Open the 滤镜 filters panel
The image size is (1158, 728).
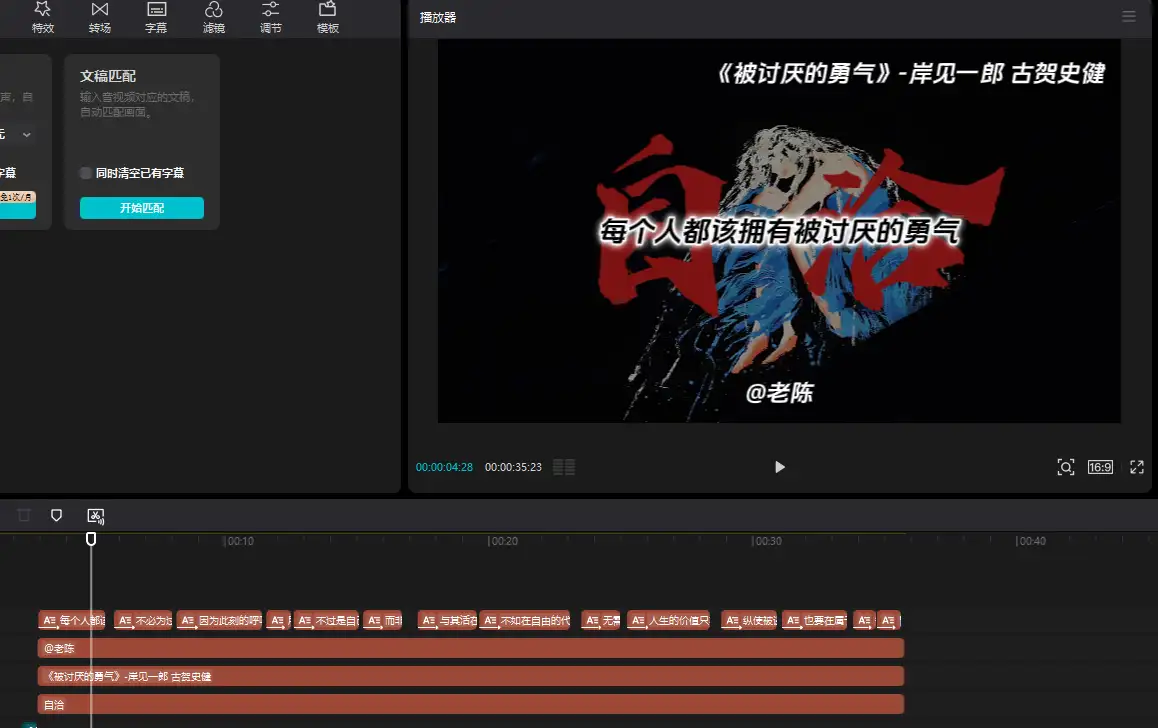click(213, 17)
